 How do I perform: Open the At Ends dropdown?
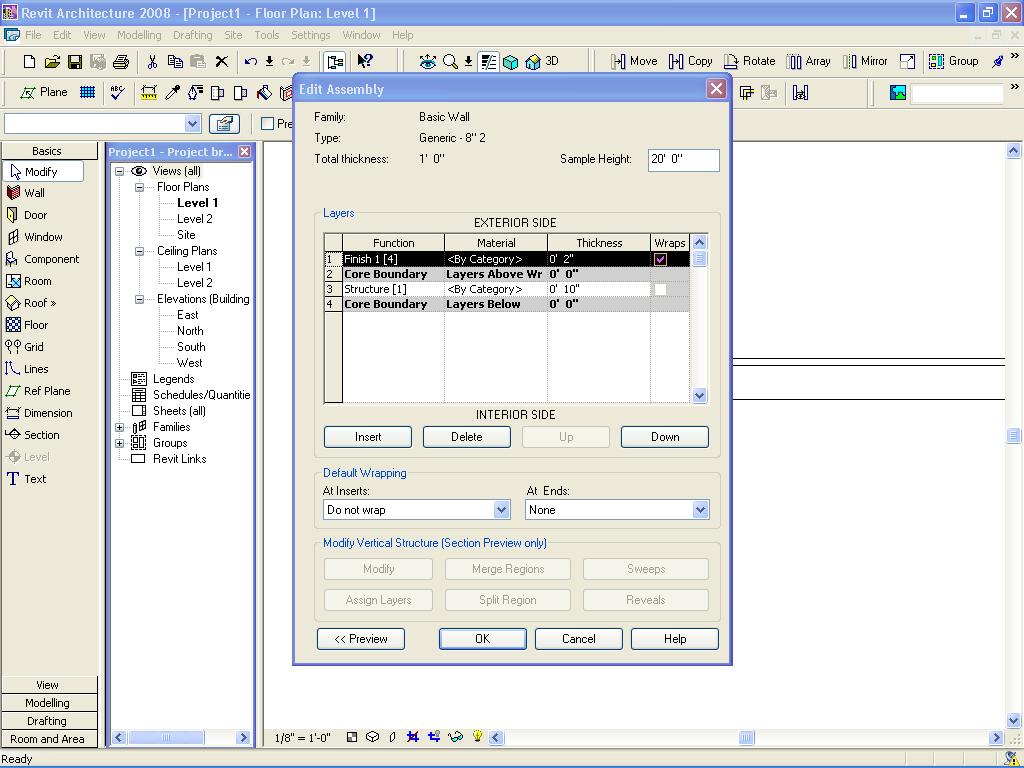(x=700, y=510)
